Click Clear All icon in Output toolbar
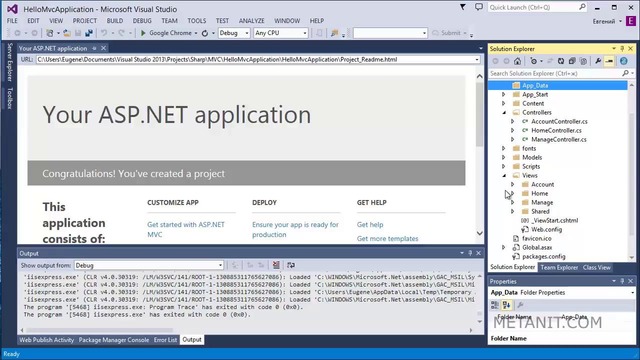This screenshot has height=360, width=640. (x=276, y=265)
